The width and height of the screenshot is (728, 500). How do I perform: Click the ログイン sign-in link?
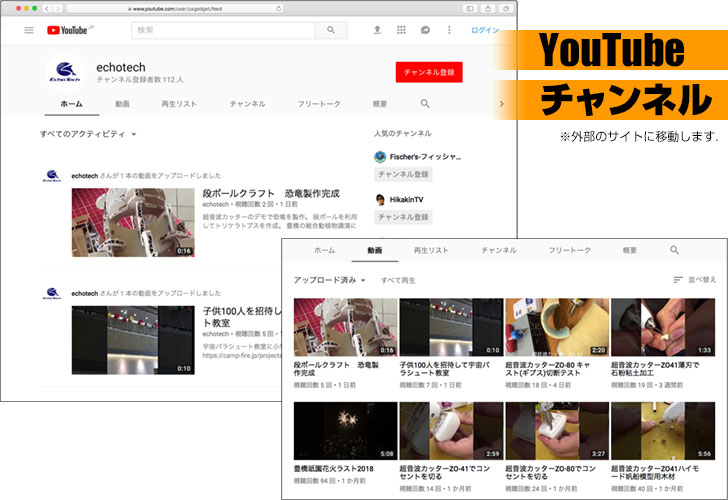click(x=485, y=30)
